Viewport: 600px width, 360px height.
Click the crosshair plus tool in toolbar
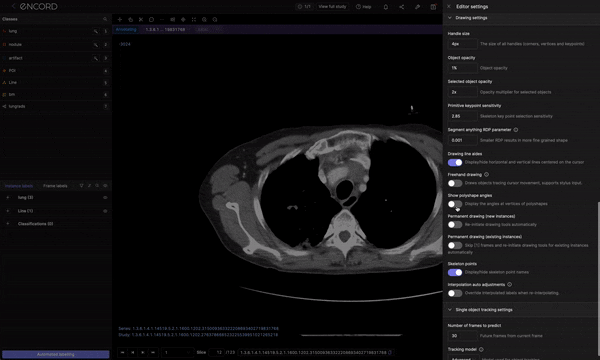coord(120,20)
